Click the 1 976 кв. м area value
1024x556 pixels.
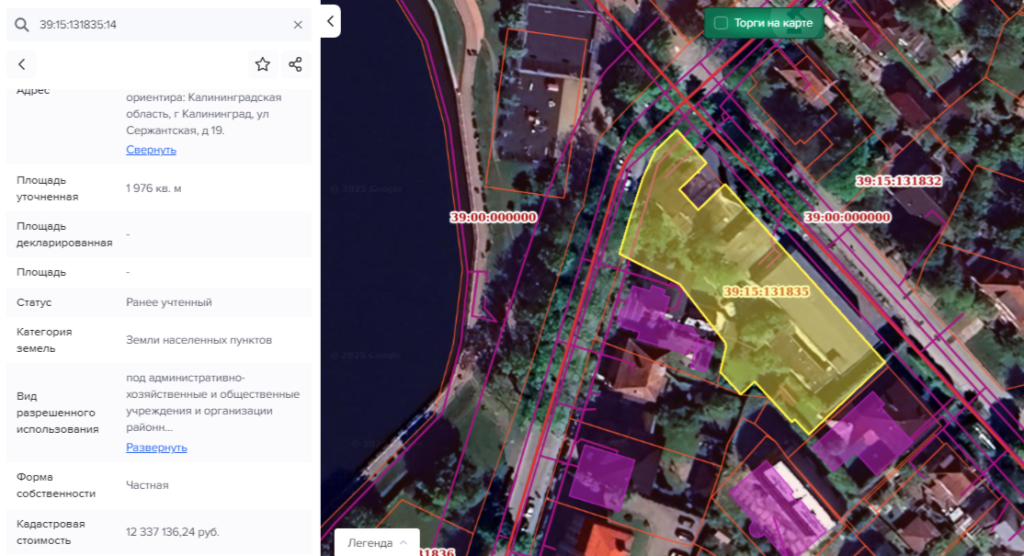(x=154, y=189)
